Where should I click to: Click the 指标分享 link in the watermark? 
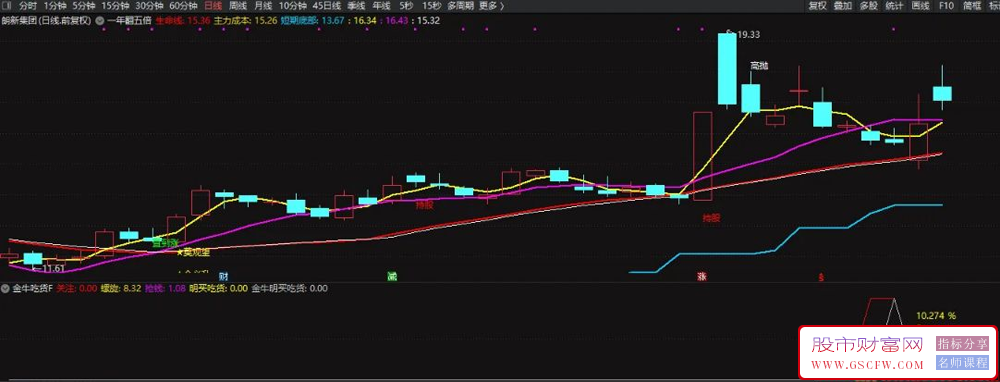(x=962, y=344)
